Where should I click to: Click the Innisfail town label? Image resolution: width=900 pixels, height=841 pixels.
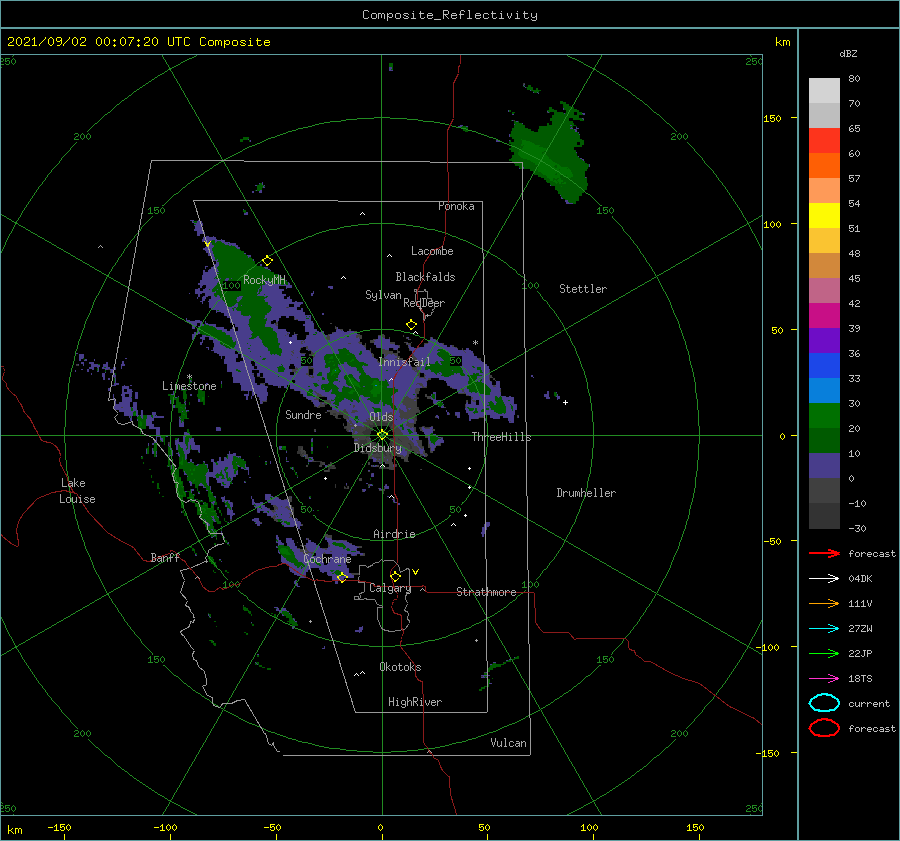pos(404,362)
